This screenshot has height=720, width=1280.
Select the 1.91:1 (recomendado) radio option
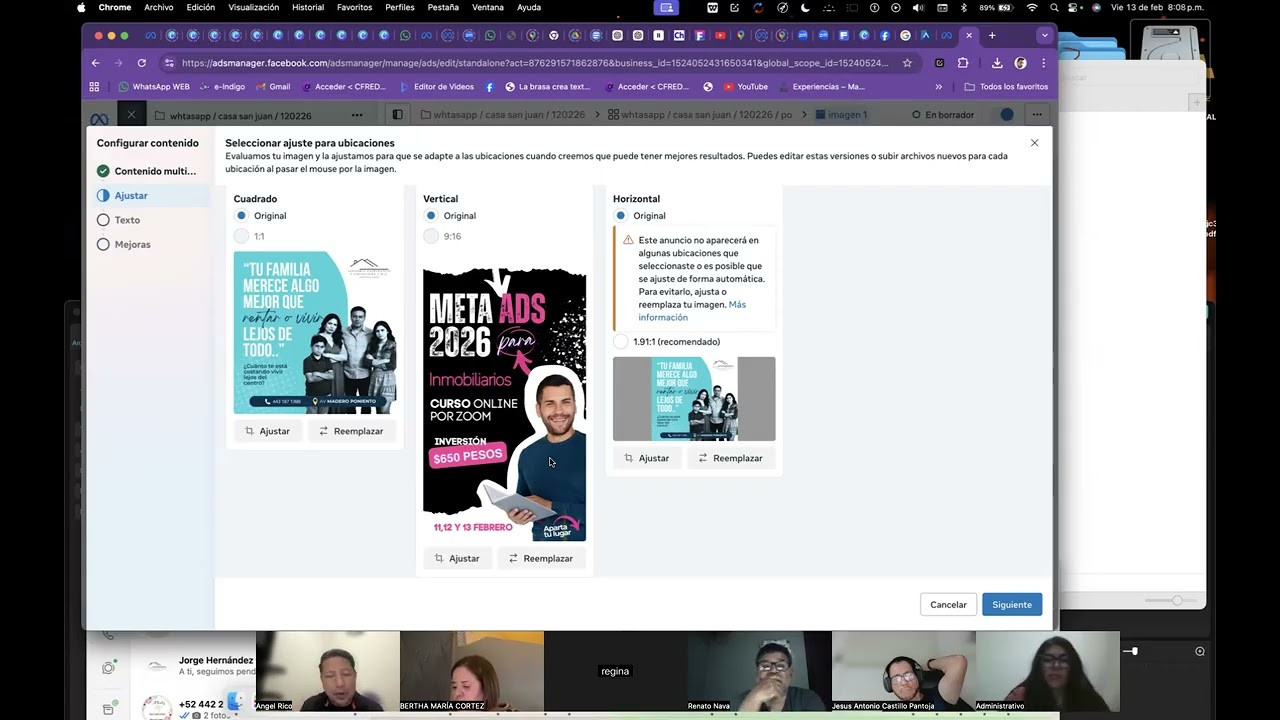point(621,342)
